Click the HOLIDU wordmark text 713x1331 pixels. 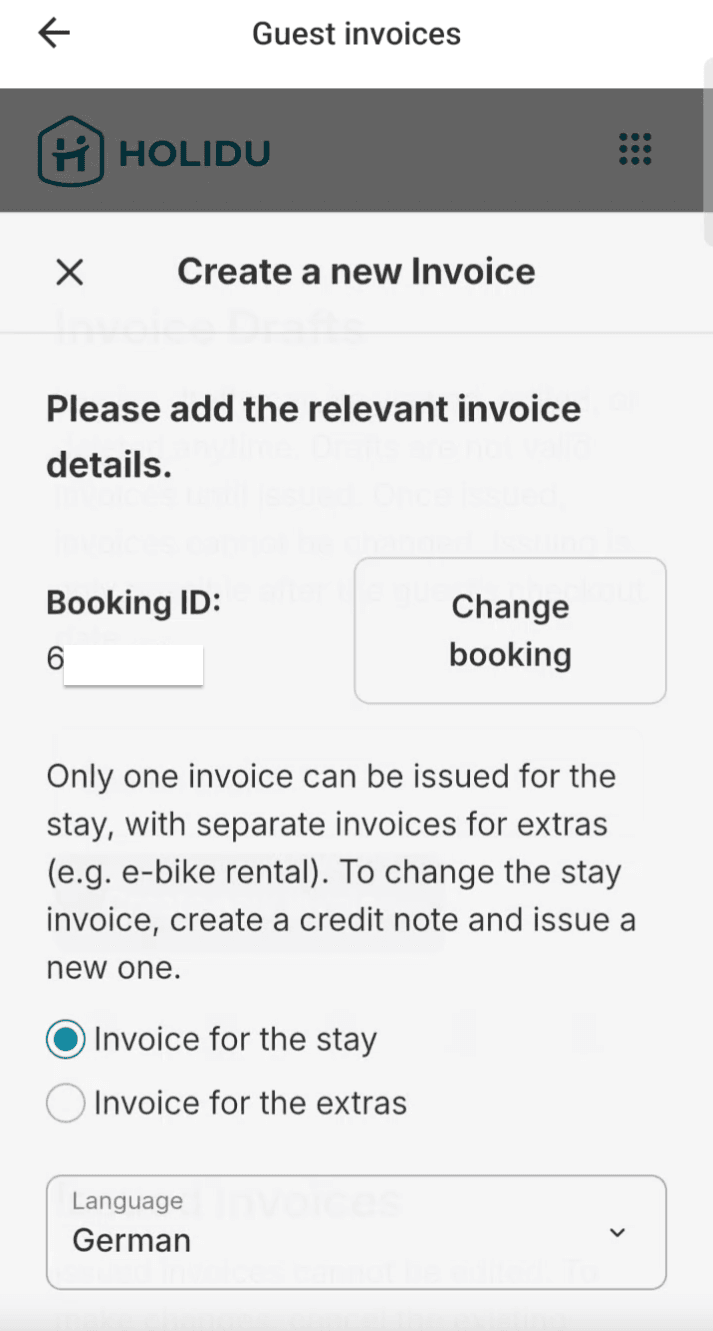[194, 153]
